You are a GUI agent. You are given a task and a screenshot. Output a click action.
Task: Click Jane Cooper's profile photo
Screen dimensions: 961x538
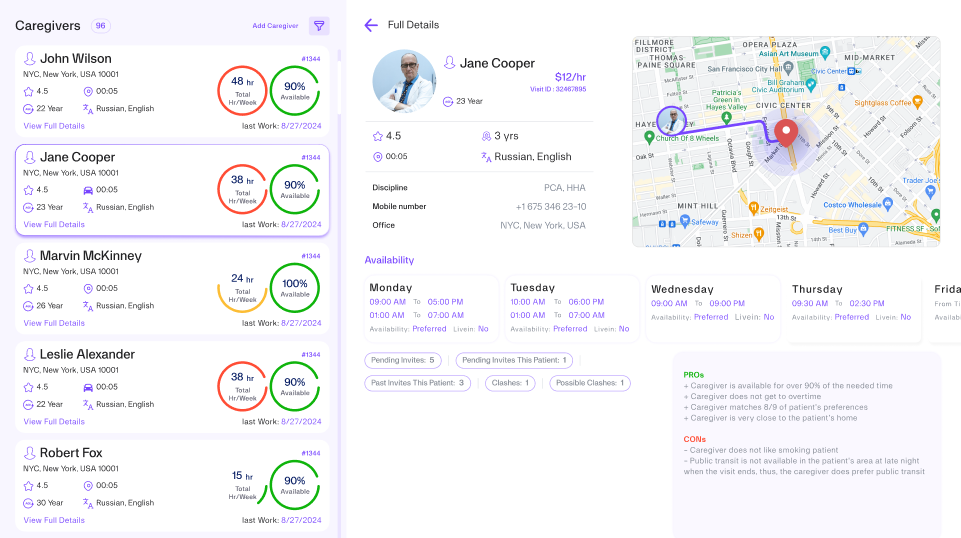[x=404, y=81]
